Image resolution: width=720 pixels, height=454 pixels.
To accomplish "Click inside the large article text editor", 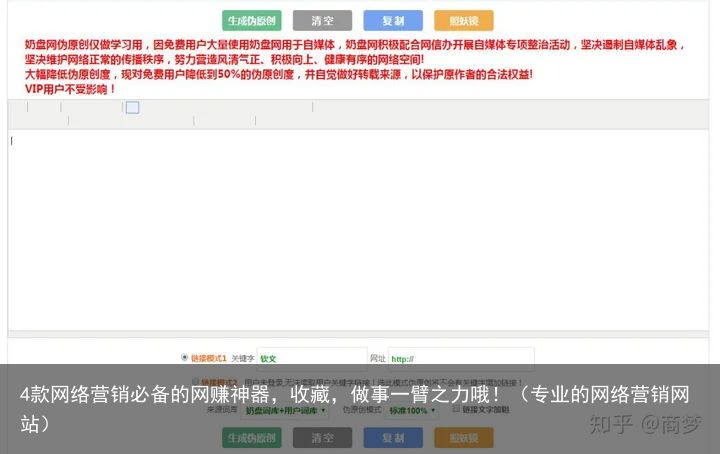I will pos(358,230).
